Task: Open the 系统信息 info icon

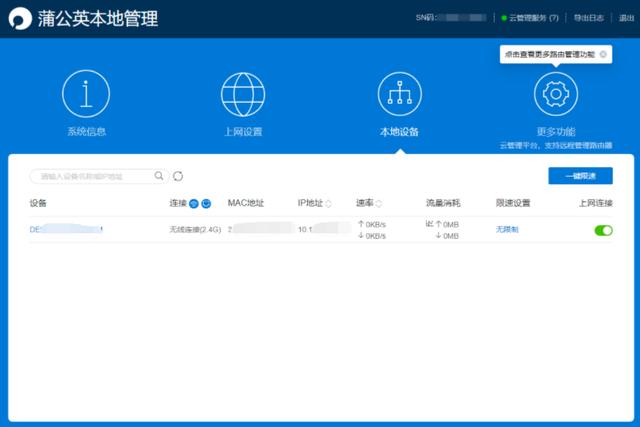Action: pyautogui.click(x=86, y=93)
